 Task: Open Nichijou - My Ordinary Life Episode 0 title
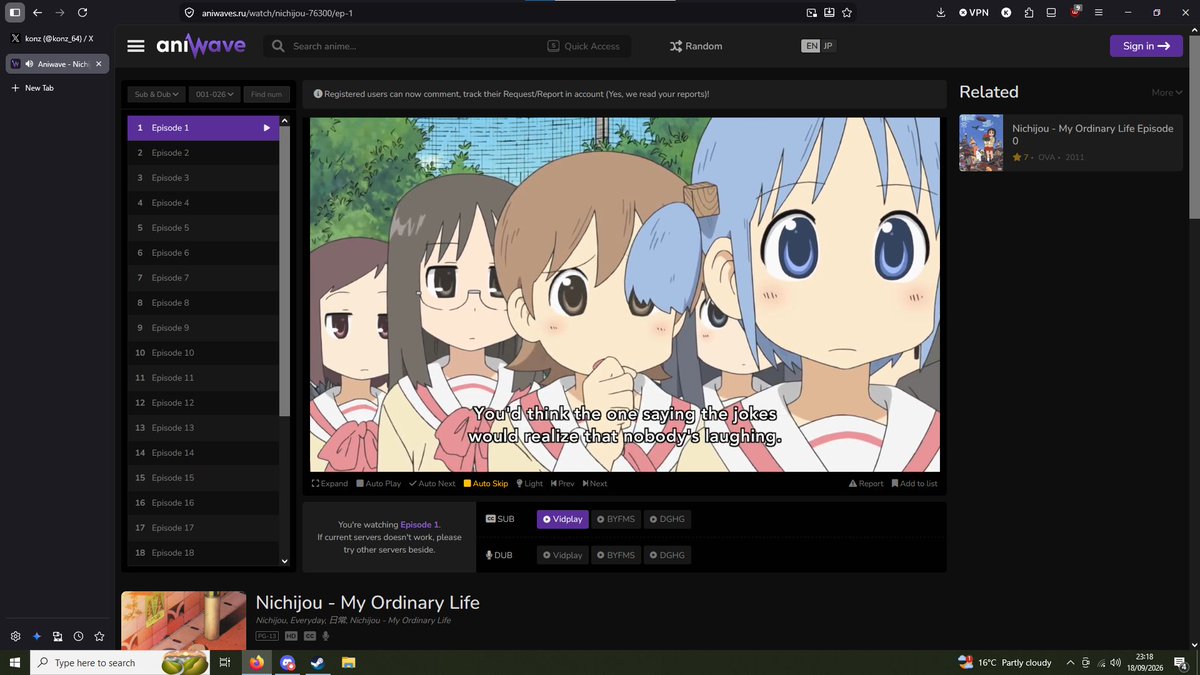[x=1092, y=135]
